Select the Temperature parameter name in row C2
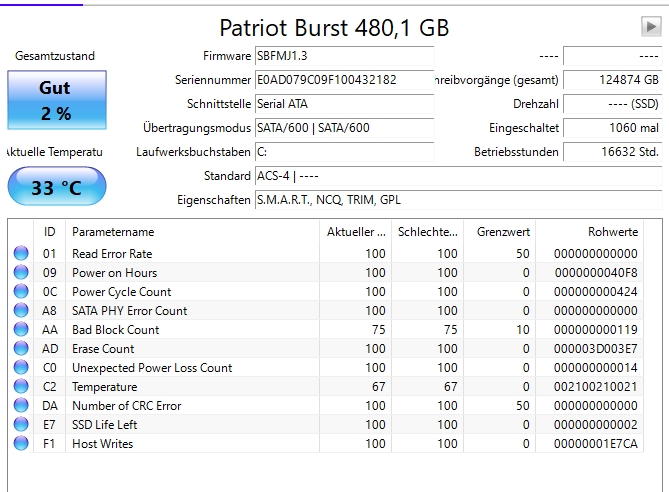This screenshot has width=669, height=492. tap(105, 387)
